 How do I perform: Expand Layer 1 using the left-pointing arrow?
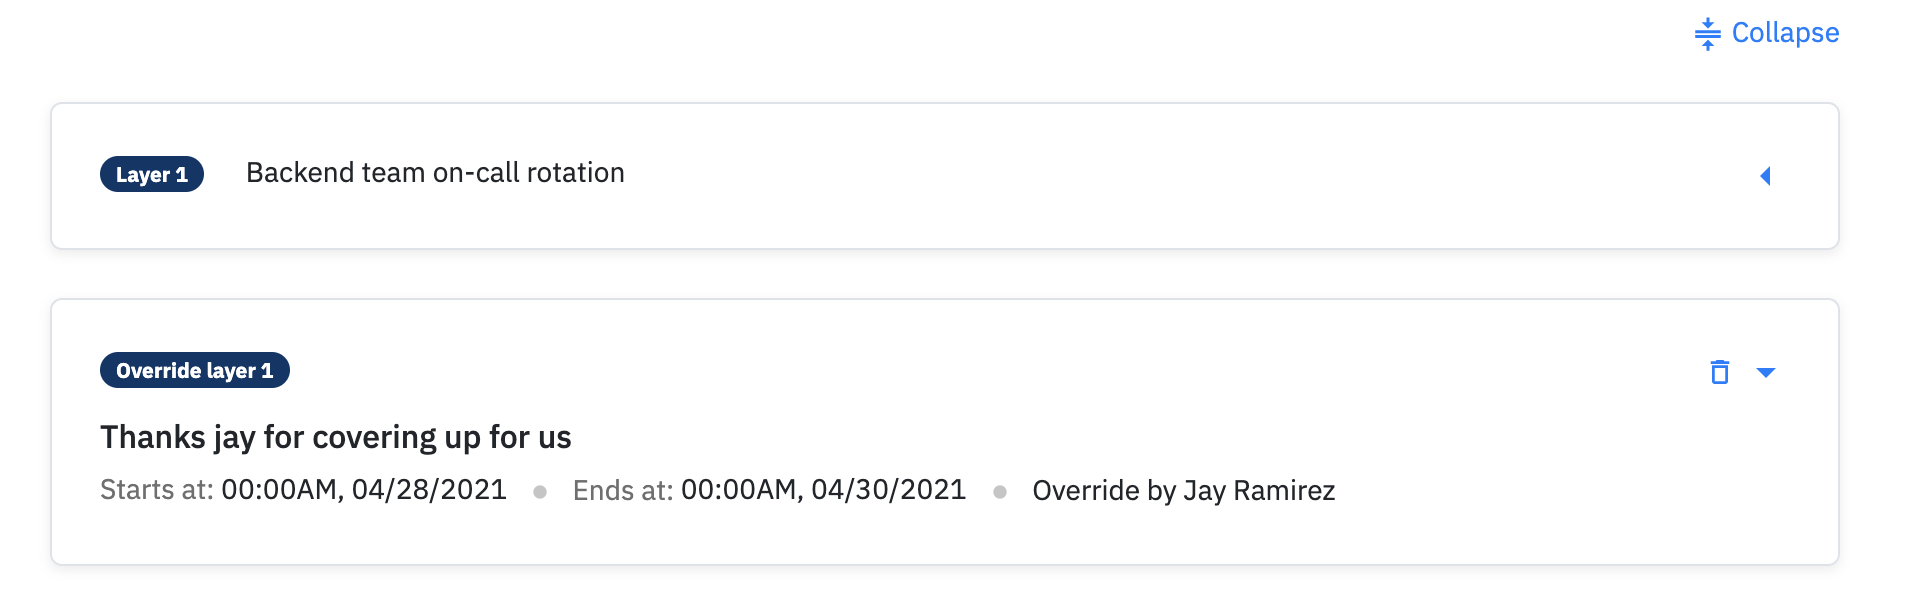(x=1765, y=176)
